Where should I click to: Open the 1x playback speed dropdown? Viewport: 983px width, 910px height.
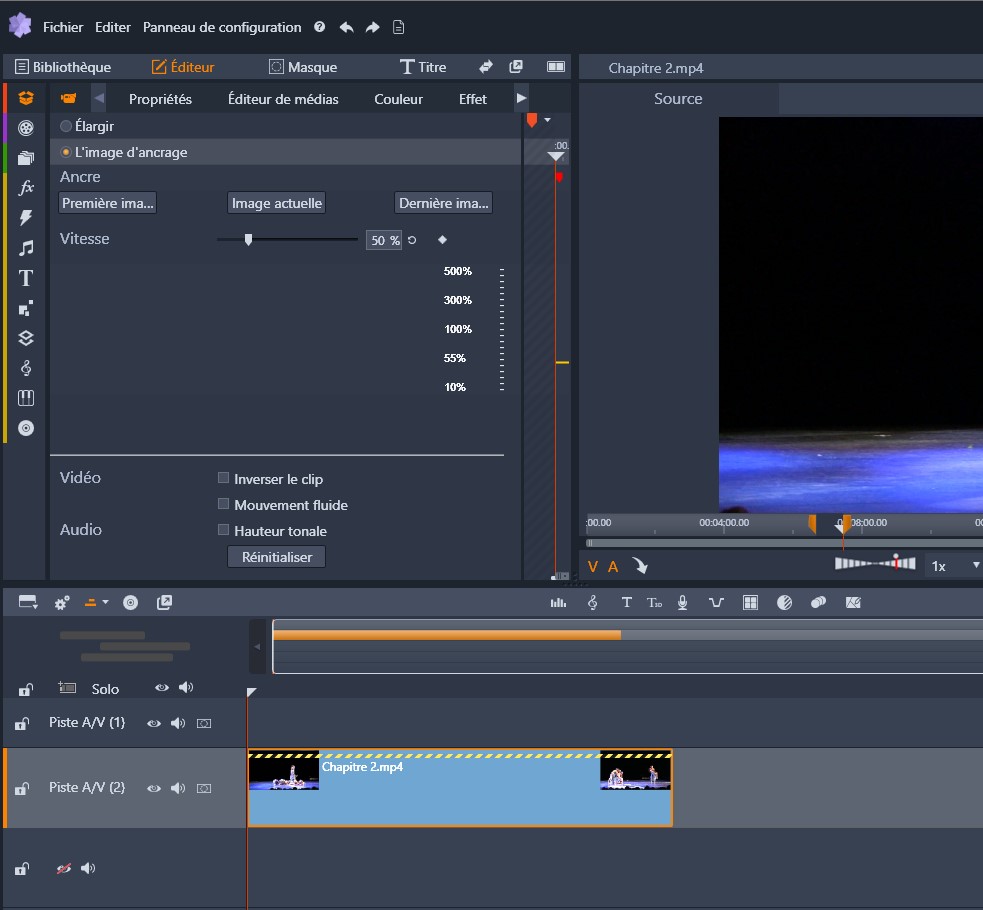pos(954,566)
